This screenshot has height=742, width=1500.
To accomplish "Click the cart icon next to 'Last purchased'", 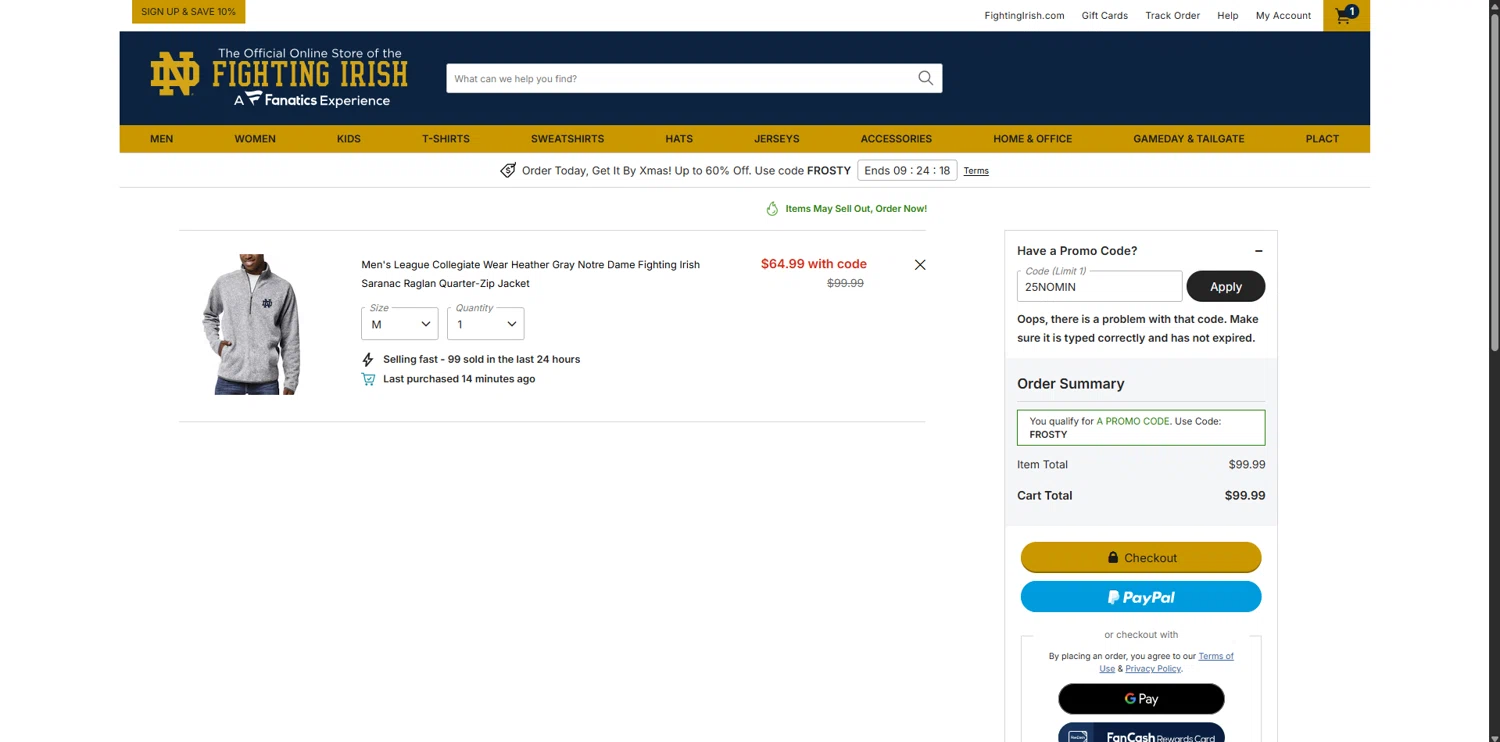I will tap(368, 379).
